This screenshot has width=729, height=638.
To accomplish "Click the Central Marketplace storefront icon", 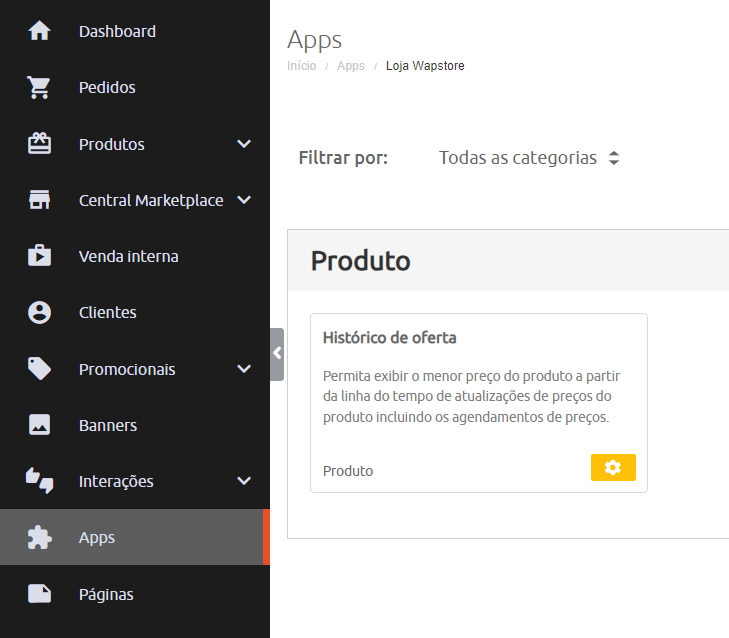I will (39, 200).
